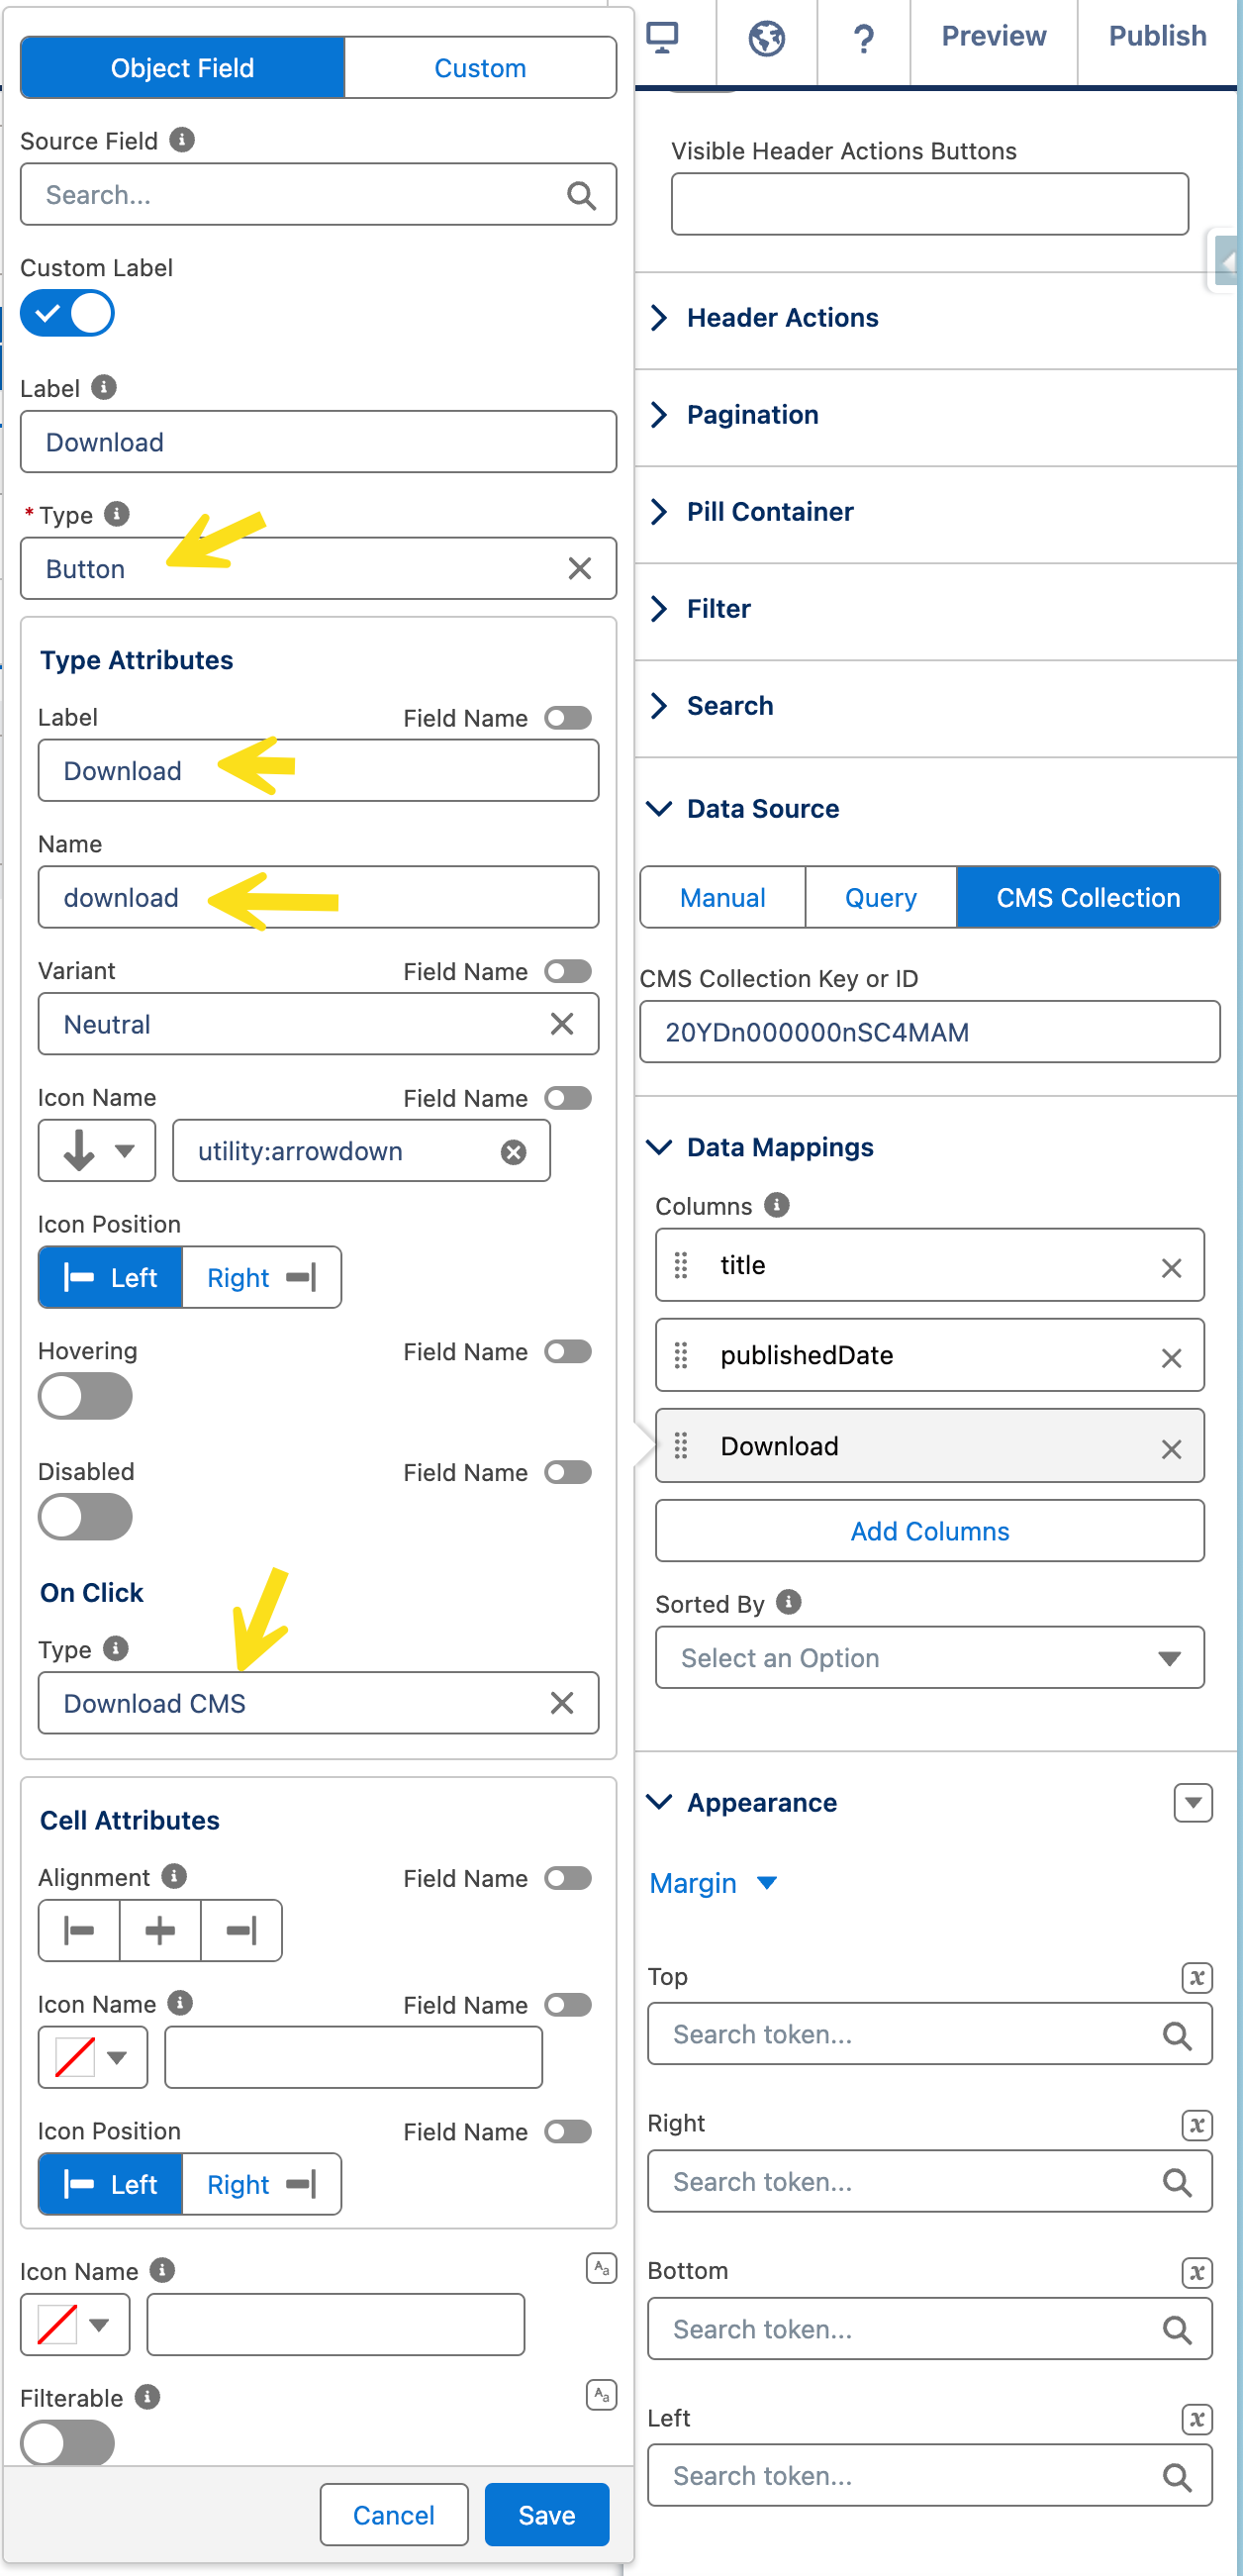
Task: Enable the Disabled toggle
Action: point(85,1517)
